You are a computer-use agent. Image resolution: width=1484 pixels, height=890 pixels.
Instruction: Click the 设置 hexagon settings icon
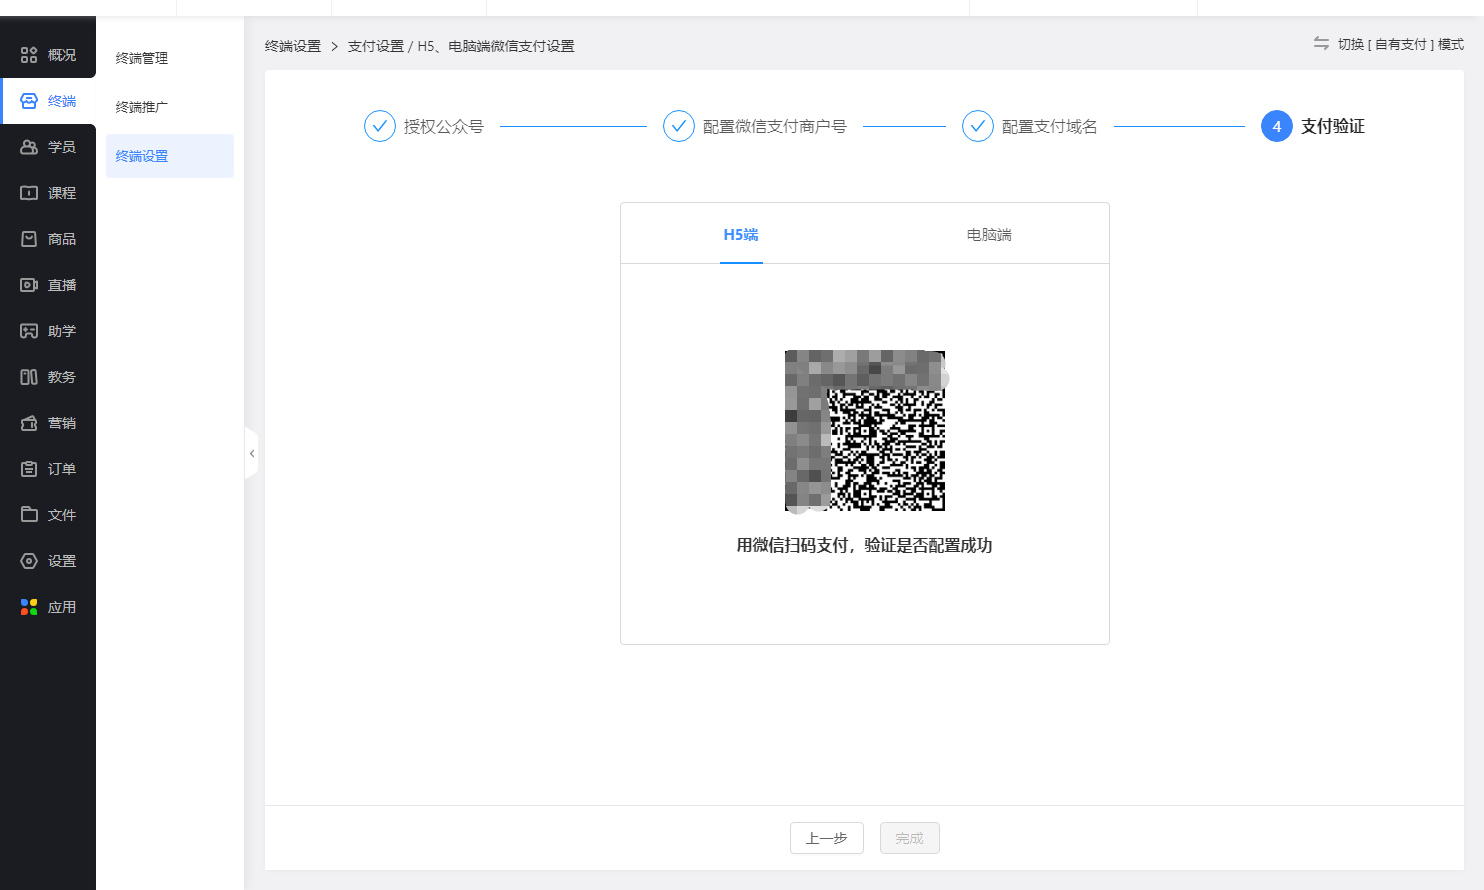(x=29, y=561)
